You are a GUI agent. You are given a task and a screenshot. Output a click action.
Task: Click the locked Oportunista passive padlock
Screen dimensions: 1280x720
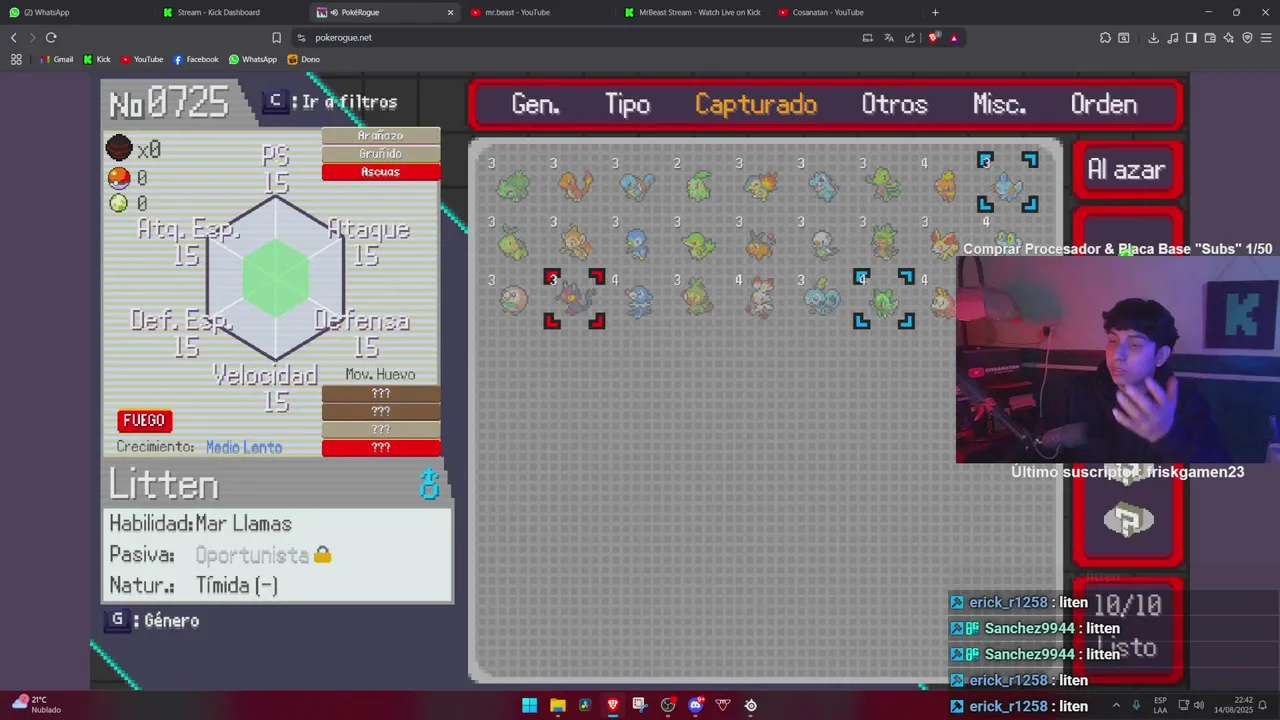pyautogui.click(x=322, y=554)
